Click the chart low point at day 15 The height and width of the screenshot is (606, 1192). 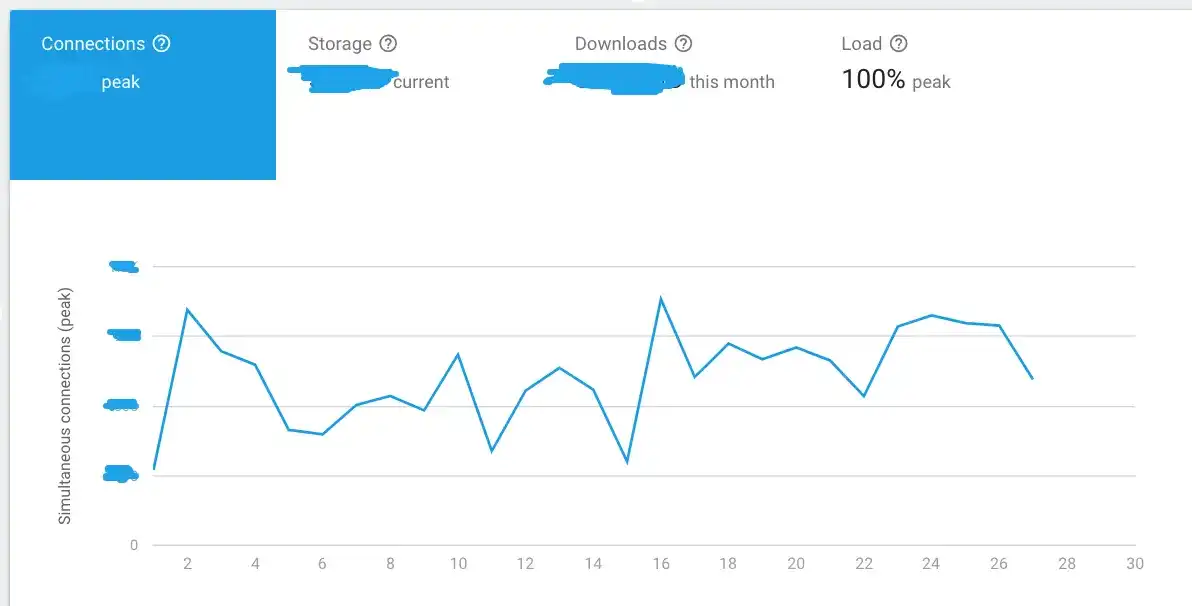click(x=627, y=462)
